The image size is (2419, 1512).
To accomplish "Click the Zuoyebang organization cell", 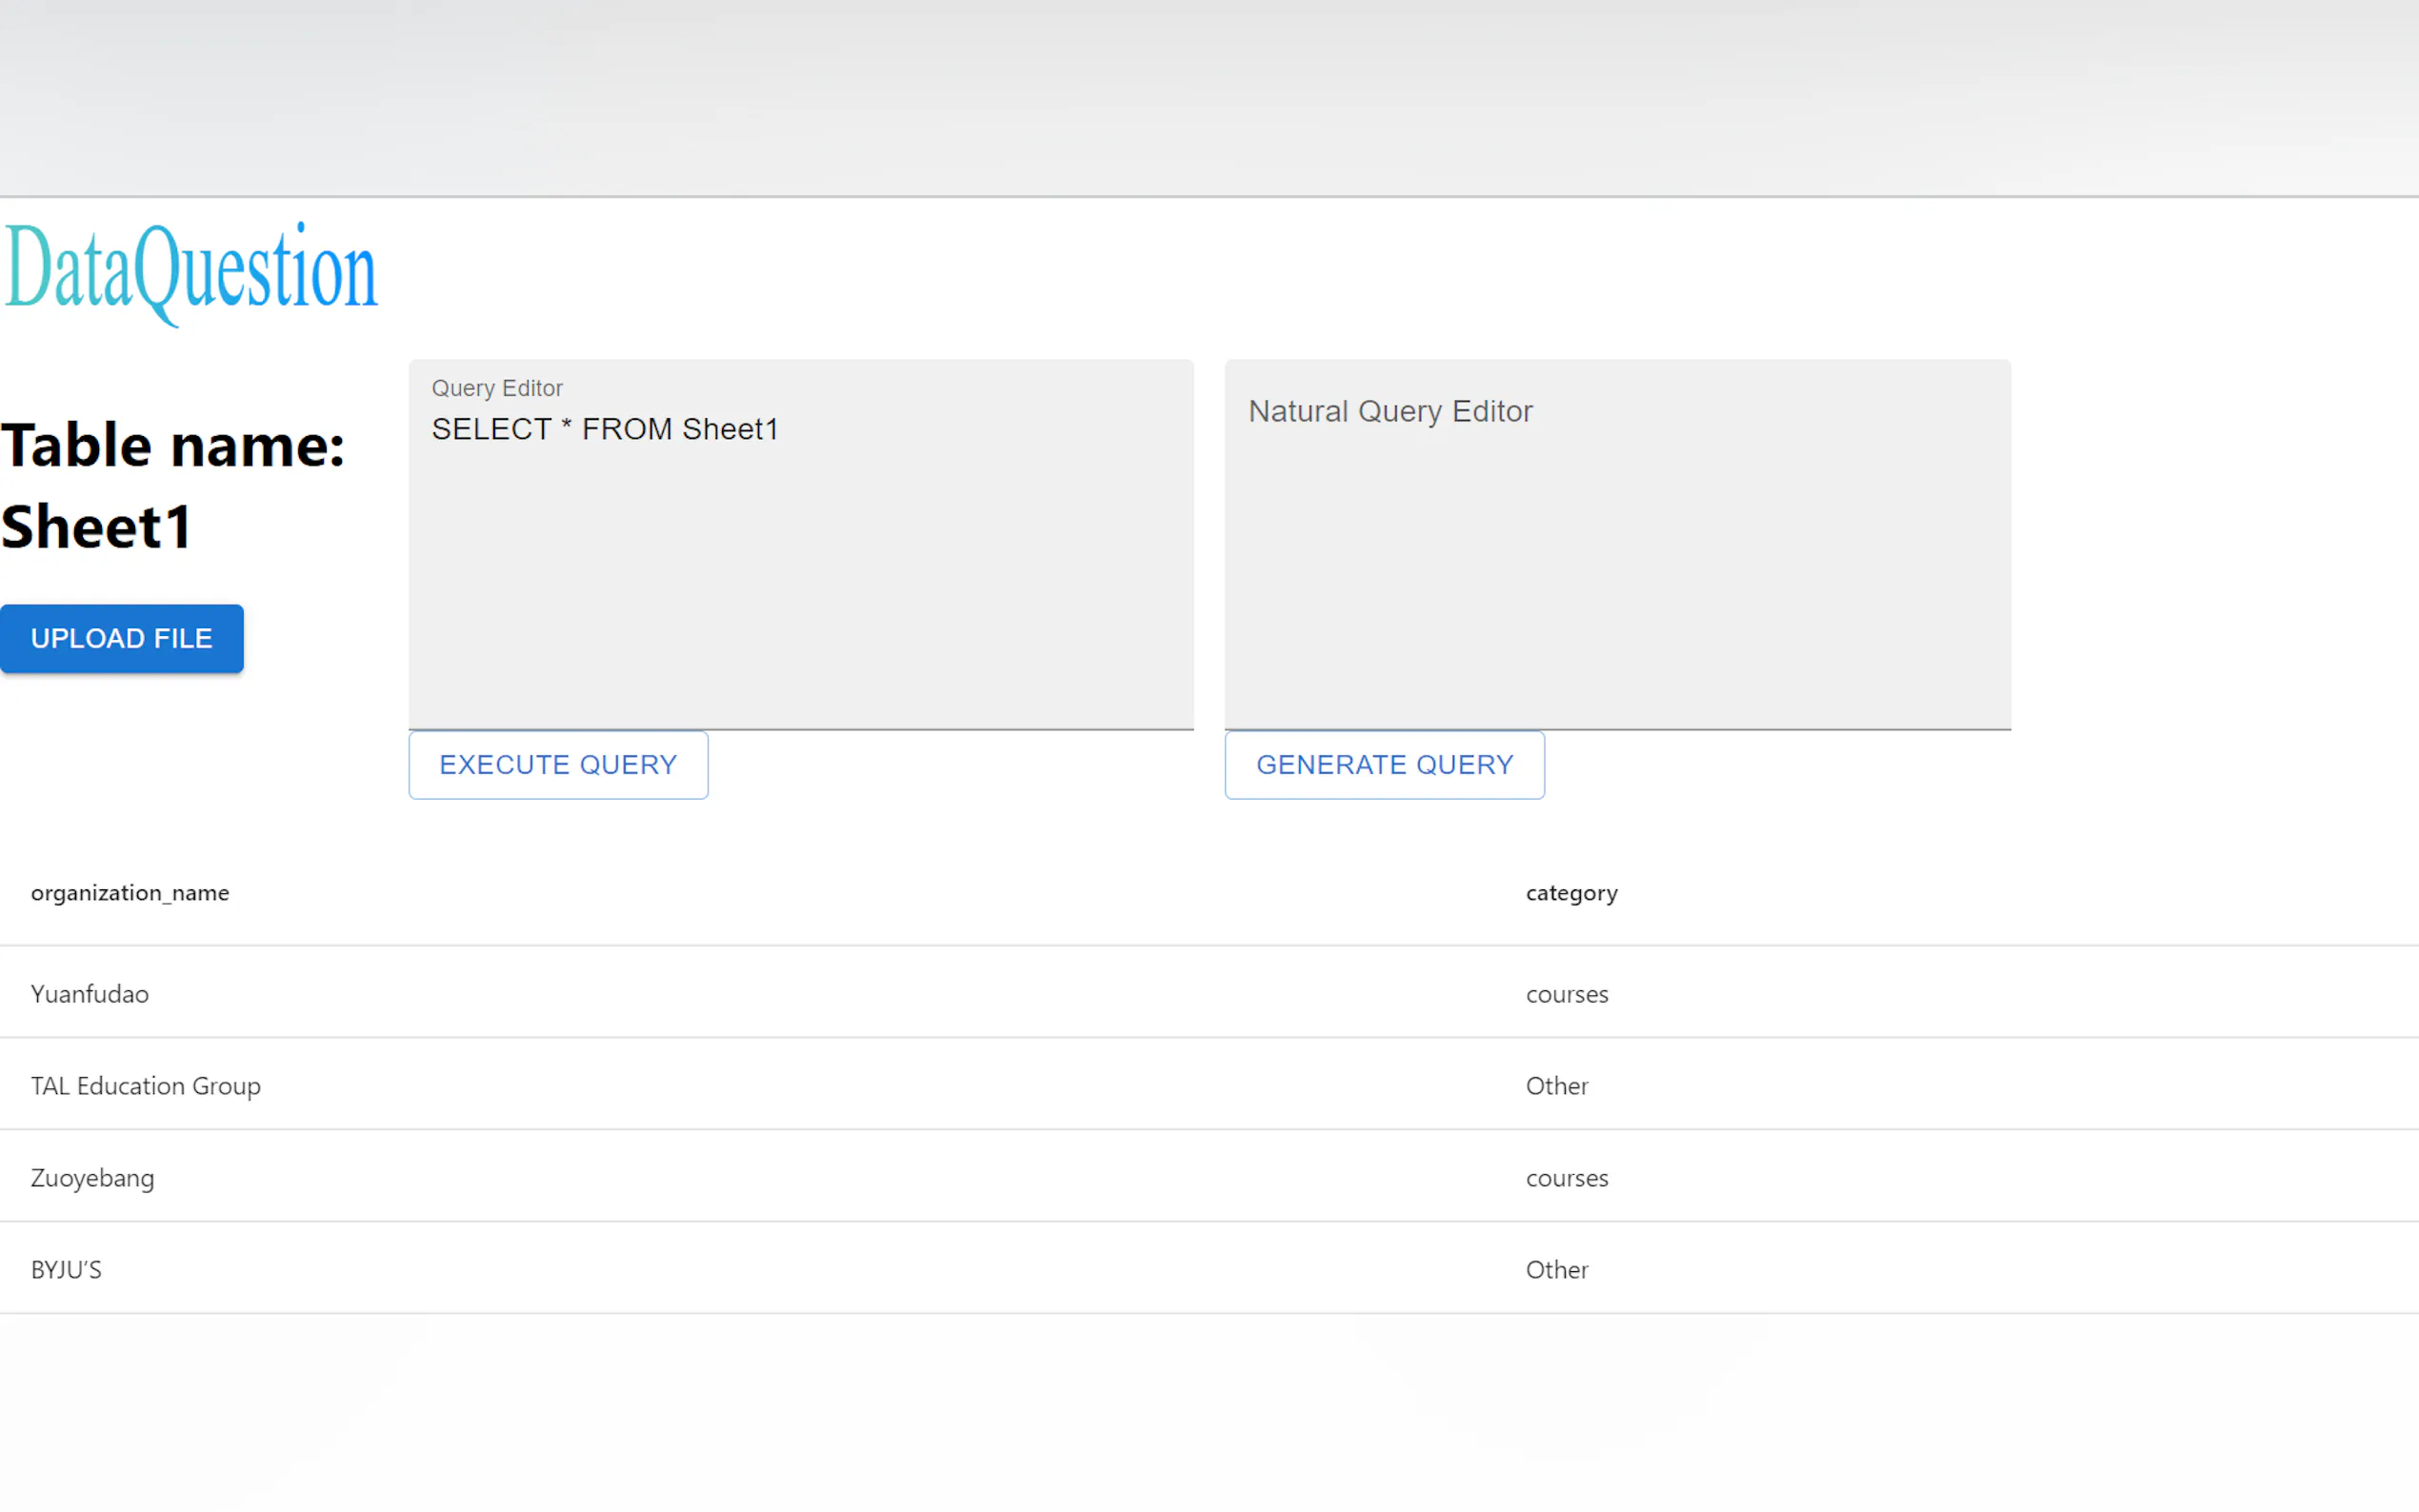I will (x=93, y=1178).
